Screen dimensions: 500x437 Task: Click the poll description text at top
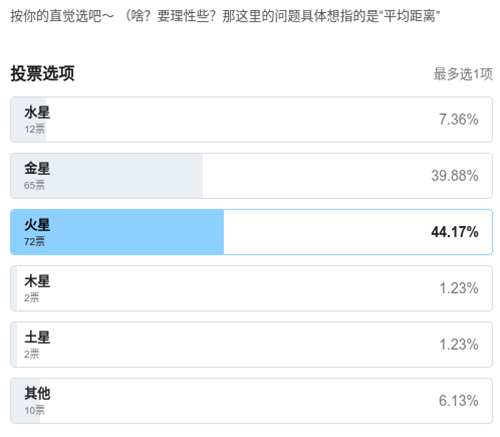click(225, 16)
